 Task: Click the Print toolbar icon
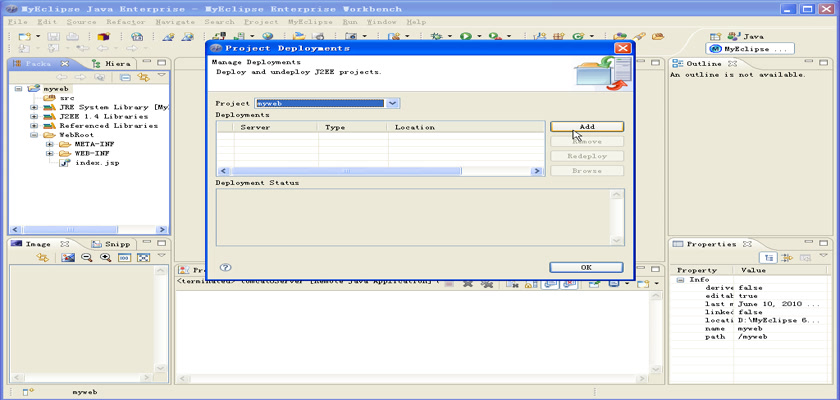coord(72,36)
